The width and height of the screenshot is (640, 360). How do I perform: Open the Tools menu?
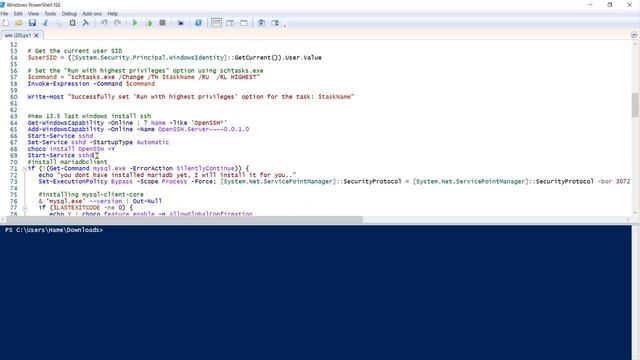point(50,13)
